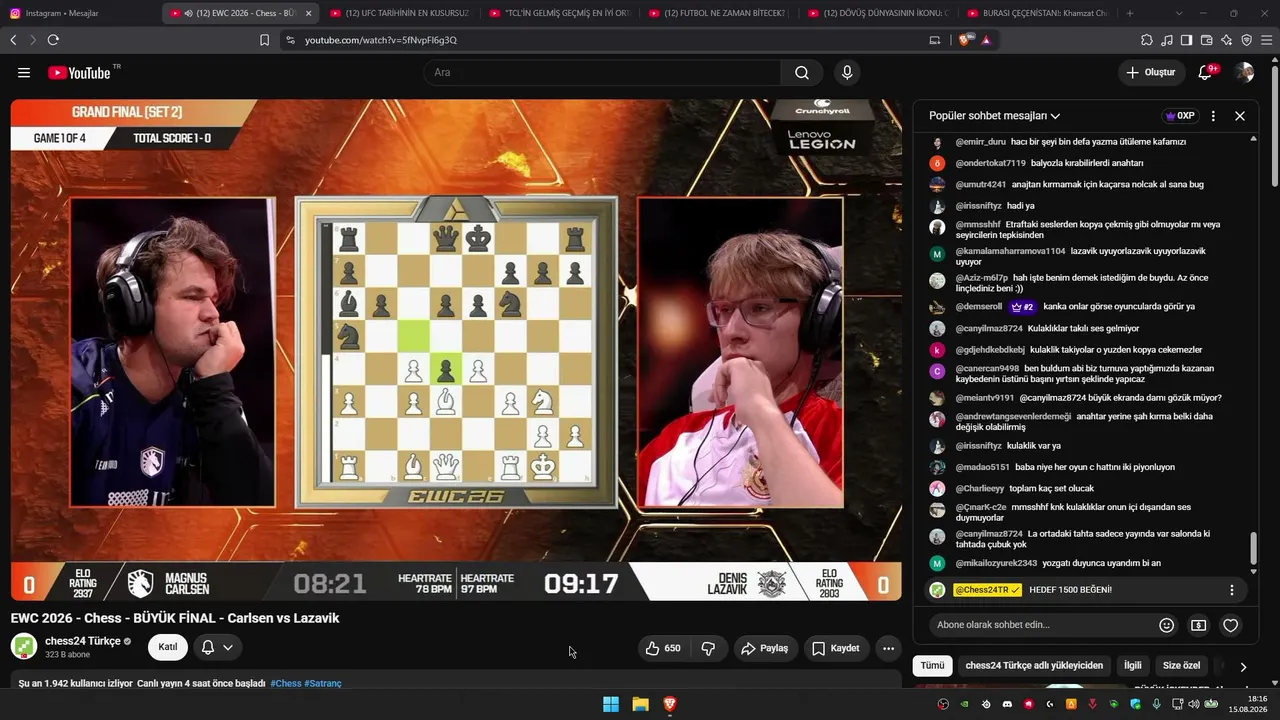
Task: Select the chess24 Türkçe adlı yükleyiciden chip
Action: pos(1034,666)
